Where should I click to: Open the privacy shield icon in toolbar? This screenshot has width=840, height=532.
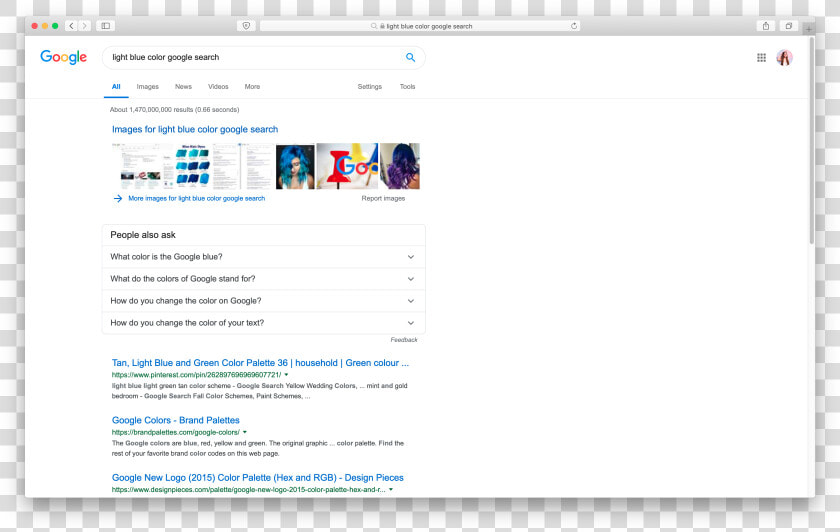point(246,26)
